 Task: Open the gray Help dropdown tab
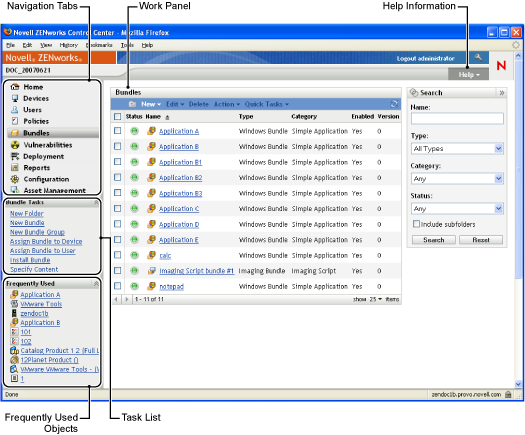click(469, 75)
